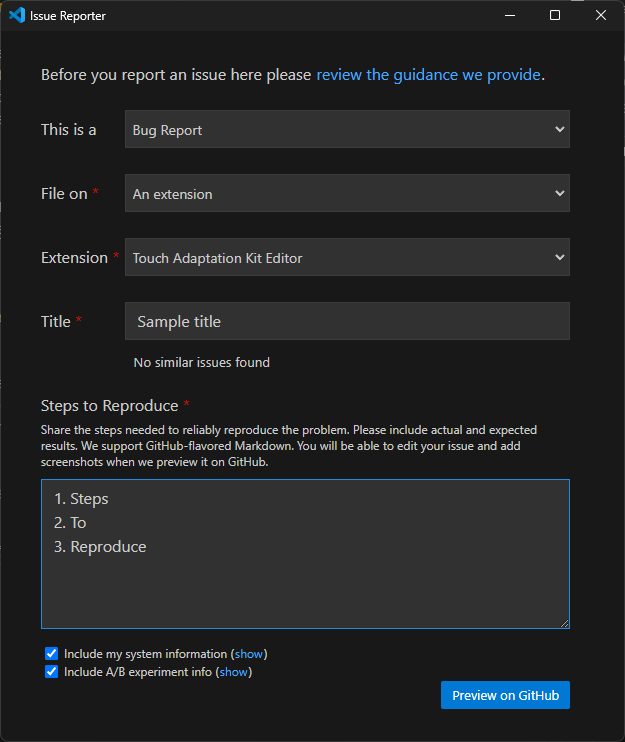The image size is (625, 742).
Task: Click the text area resize grip
Action: point(564,623)
